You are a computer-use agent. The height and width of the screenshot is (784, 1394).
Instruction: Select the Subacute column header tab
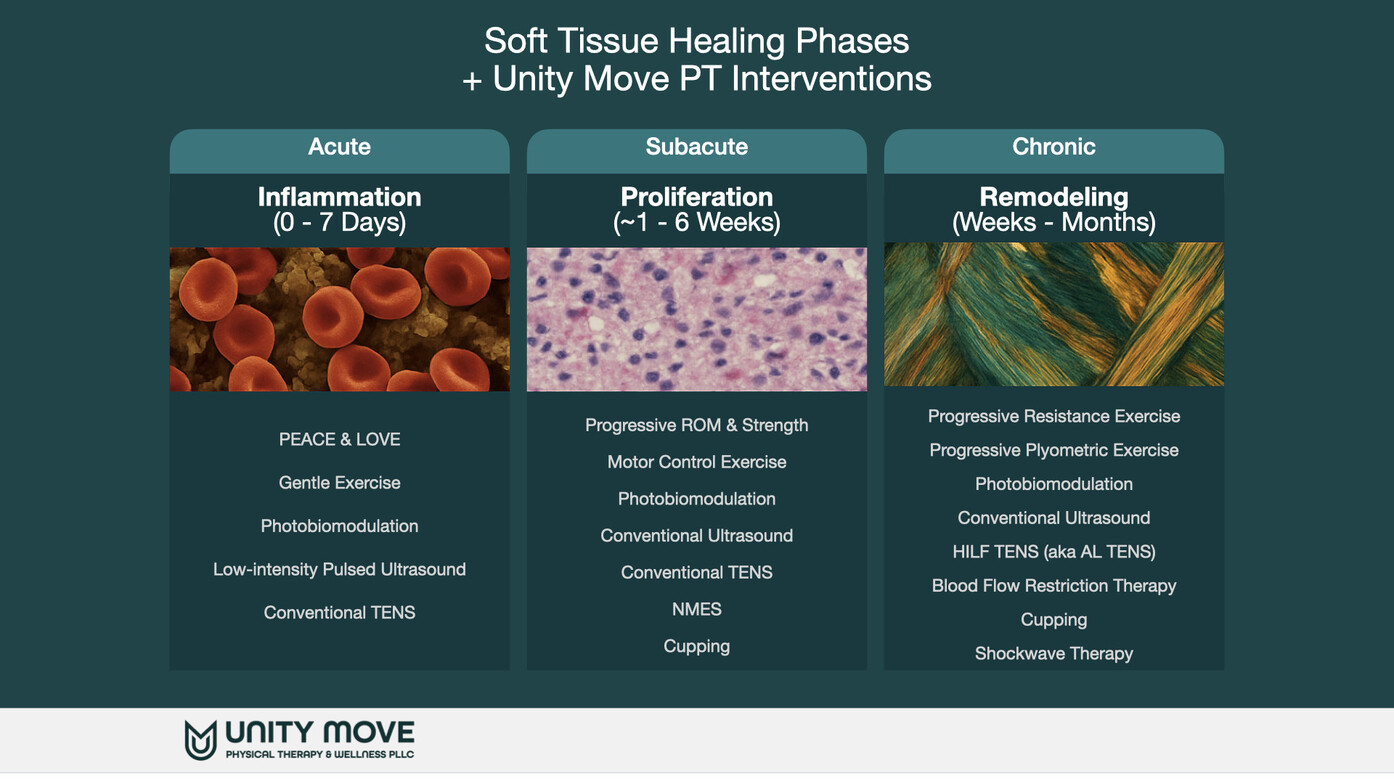pos(696,147)
